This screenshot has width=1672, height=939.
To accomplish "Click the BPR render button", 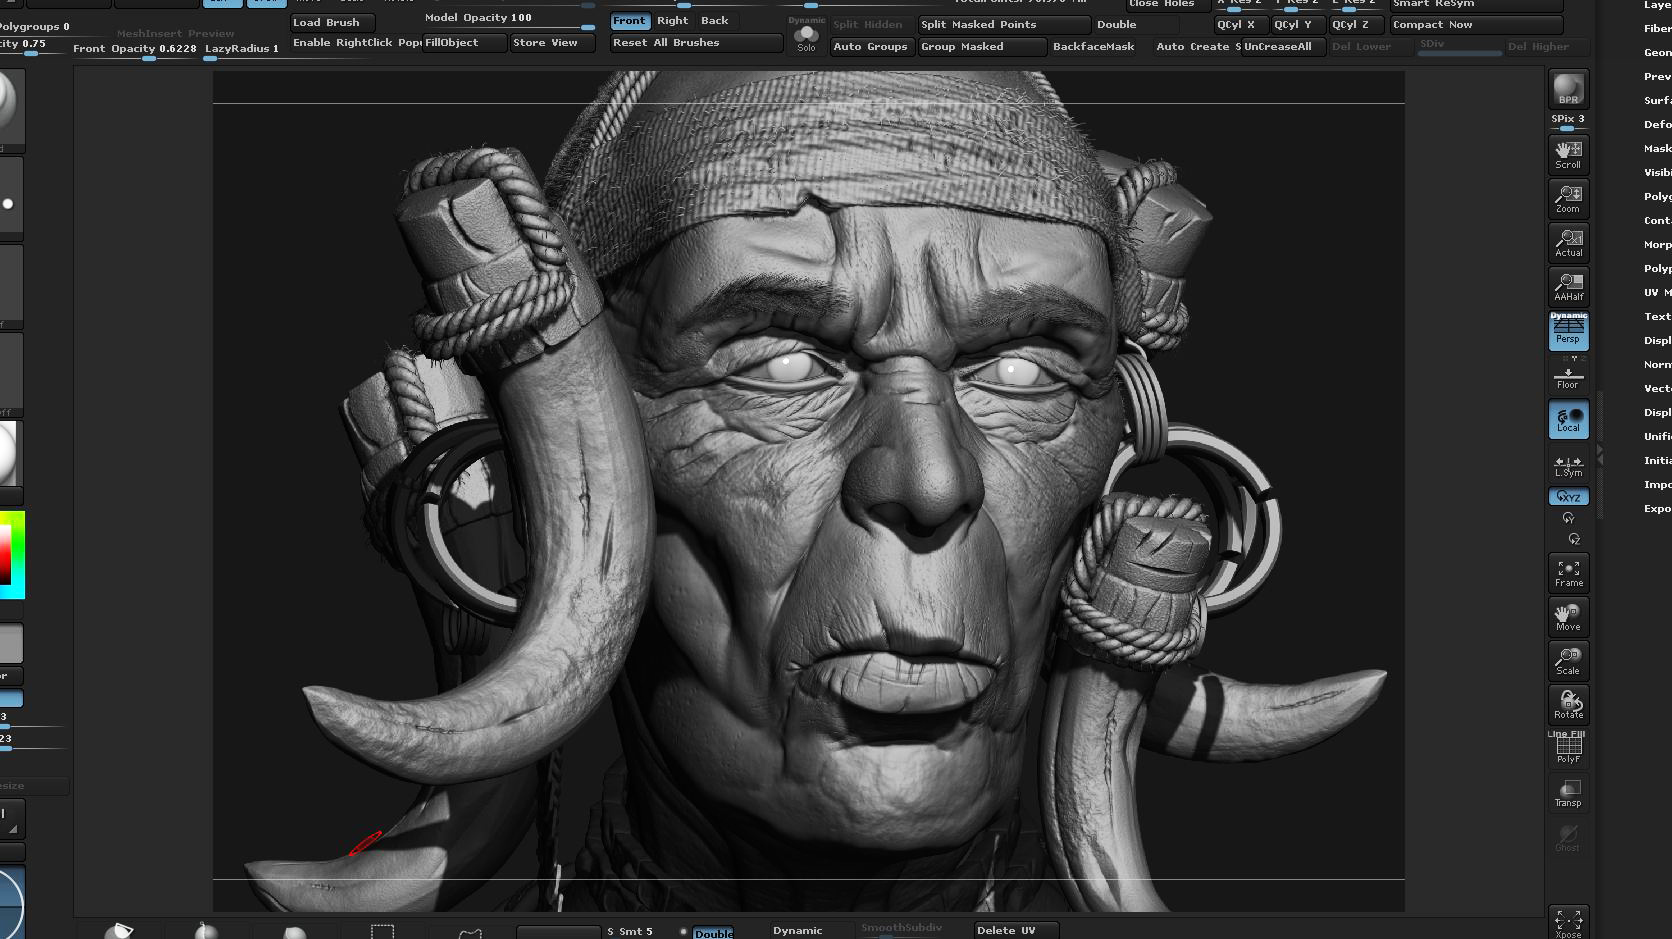I will (x=1568, y=89).
